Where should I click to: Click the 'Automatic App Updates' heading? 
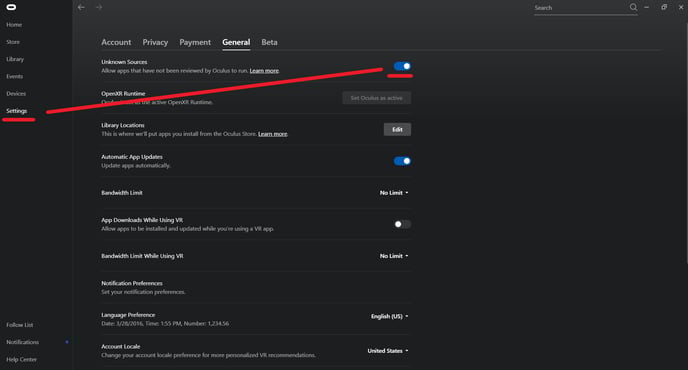click(x=132, y=157)
